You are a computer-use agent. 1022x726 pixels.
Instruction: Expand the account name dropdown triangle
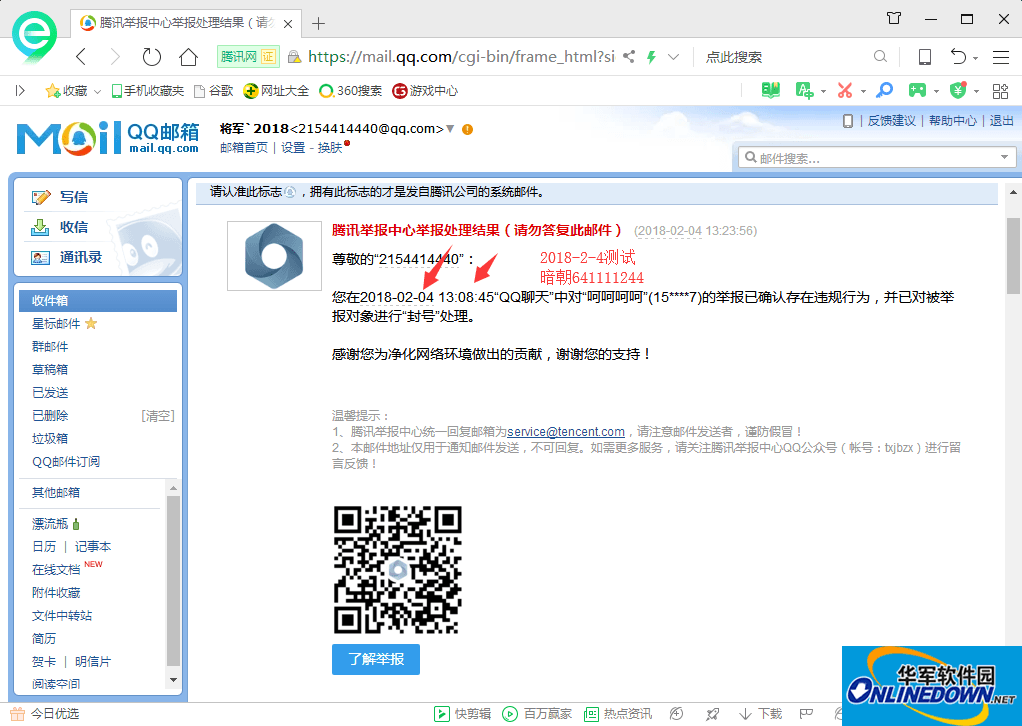[450, 128]
